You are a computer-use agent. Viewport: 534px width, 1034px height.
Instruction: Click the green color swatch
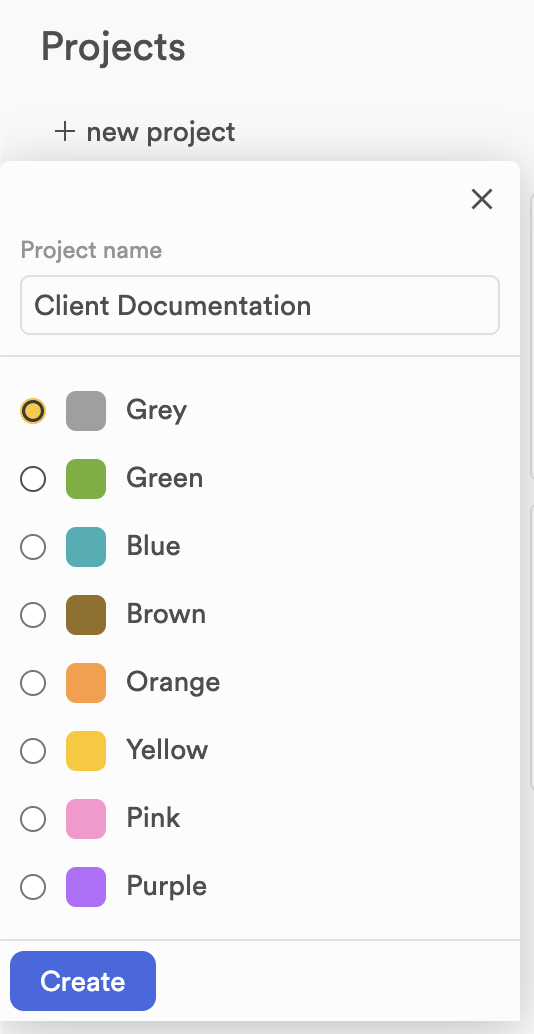[86, 479]
